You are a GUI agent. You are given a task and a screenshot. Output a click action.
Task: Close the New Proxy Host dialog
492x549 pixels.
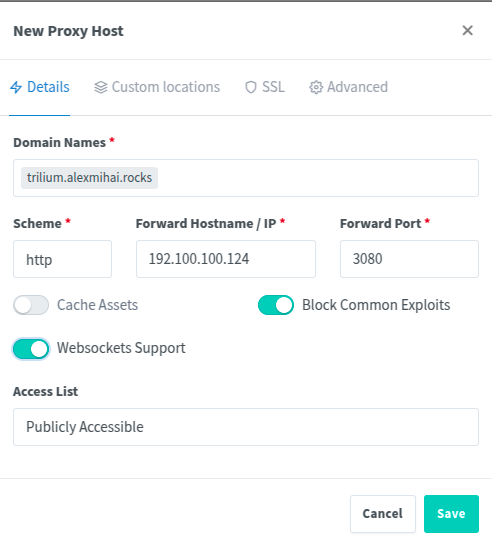[467, 30]
